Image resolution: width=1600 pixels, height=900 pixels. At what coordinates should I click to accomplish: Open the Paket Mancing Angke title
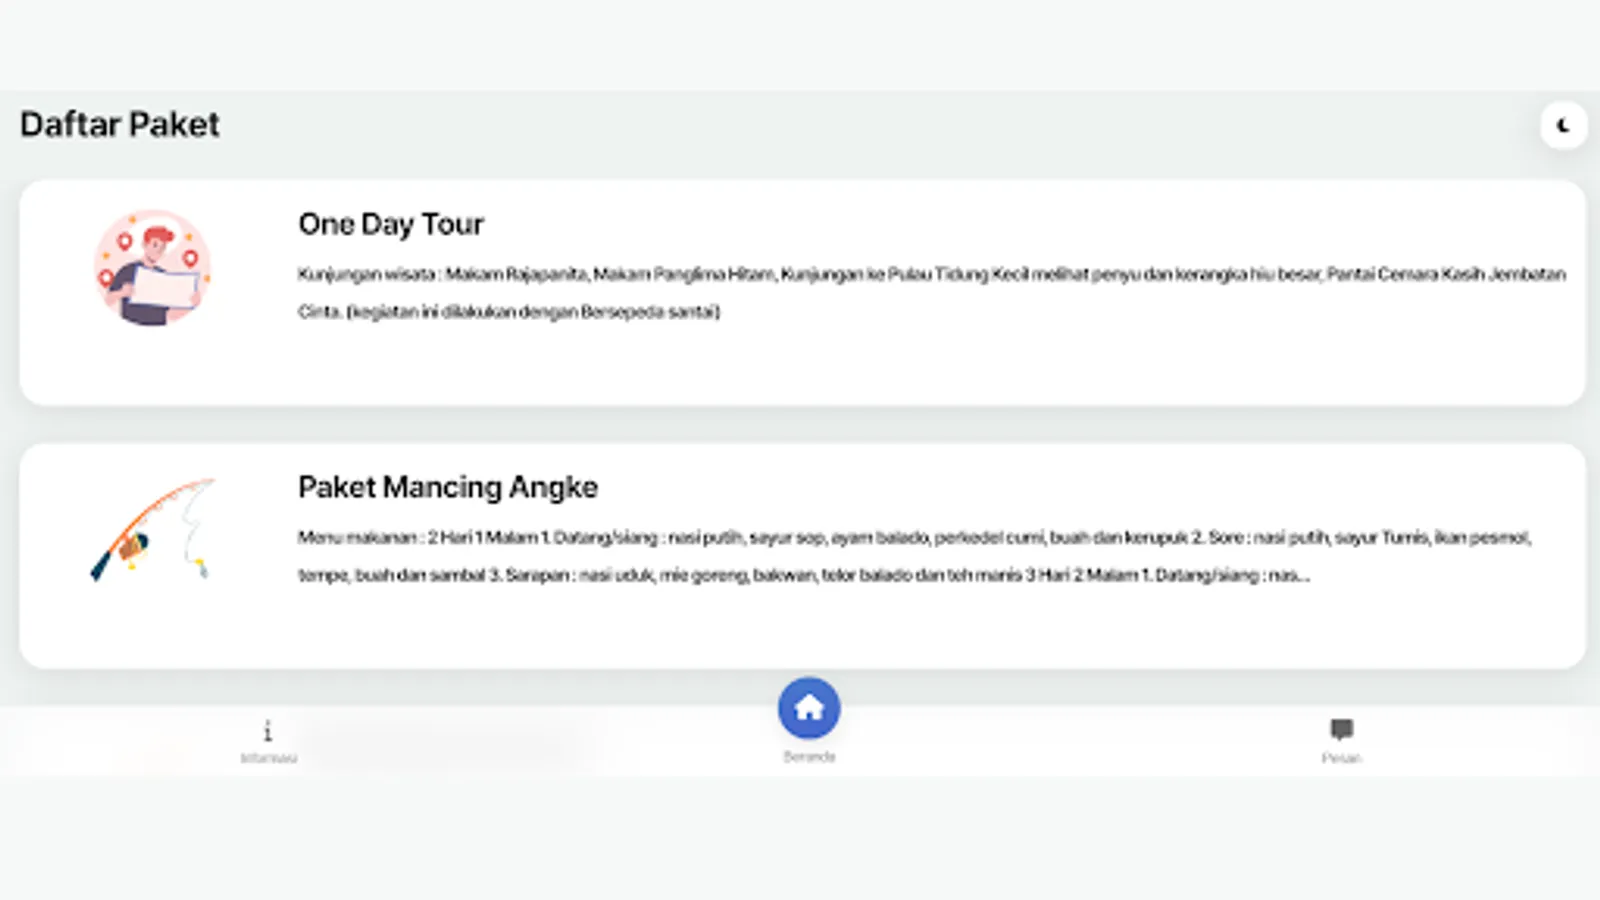448,487
